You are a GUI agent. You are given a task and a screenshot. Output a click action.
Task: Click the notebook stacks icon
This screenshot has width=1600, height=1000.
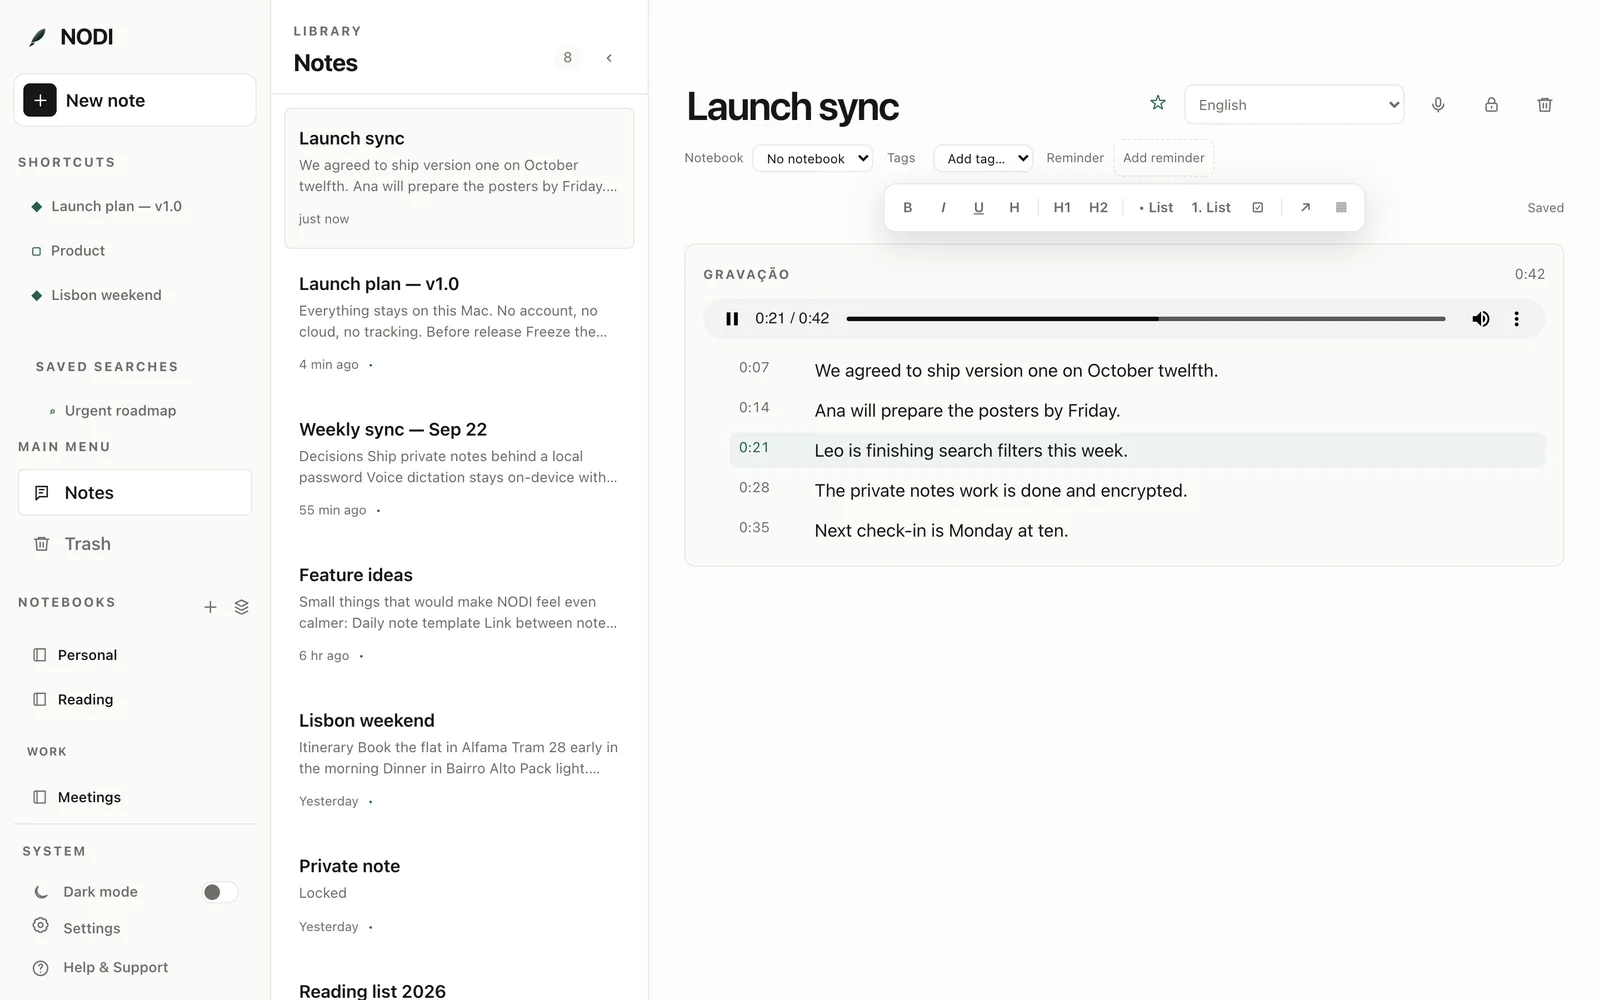pos(241,607)
